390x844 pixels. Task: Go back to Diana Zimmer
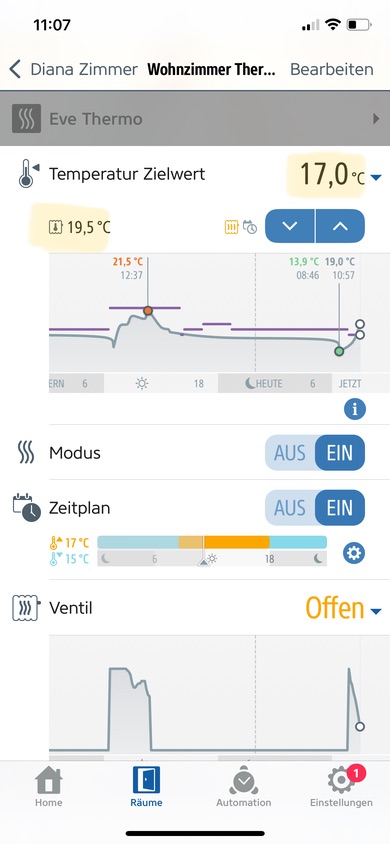click(x=74, y=69)
